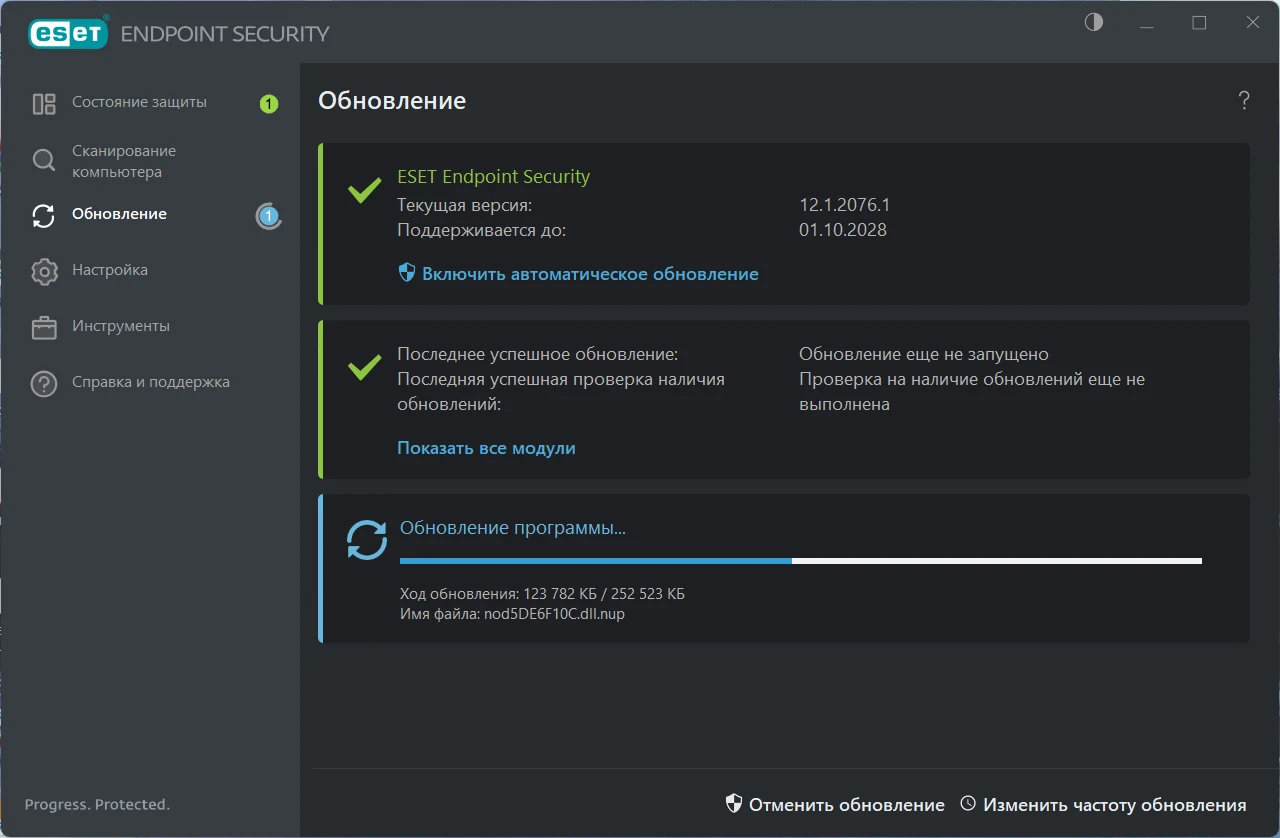Click the Help and support question icon
1280x838 pixels.
44,383
